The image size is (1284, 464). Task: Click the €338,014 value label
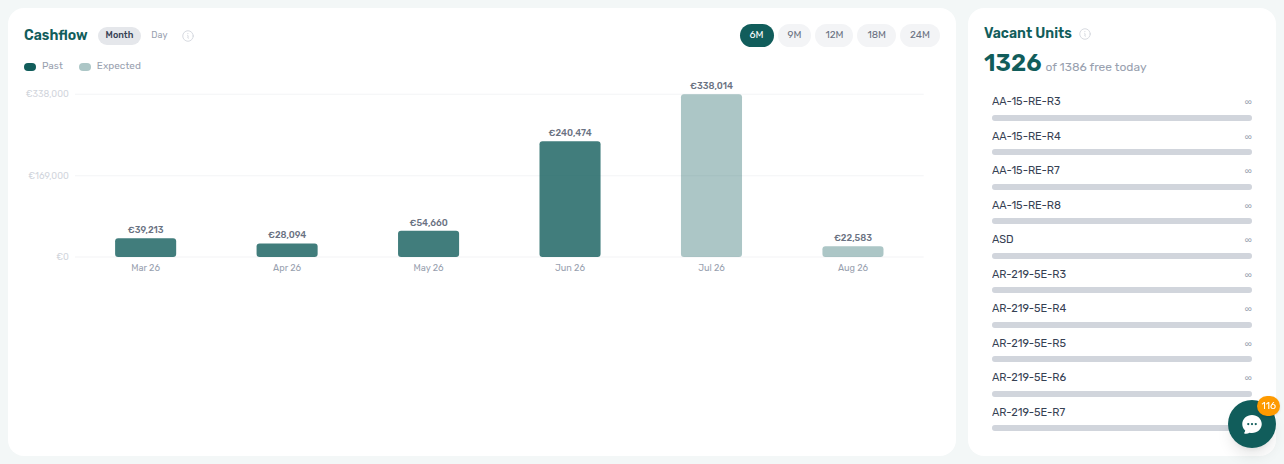712,85
